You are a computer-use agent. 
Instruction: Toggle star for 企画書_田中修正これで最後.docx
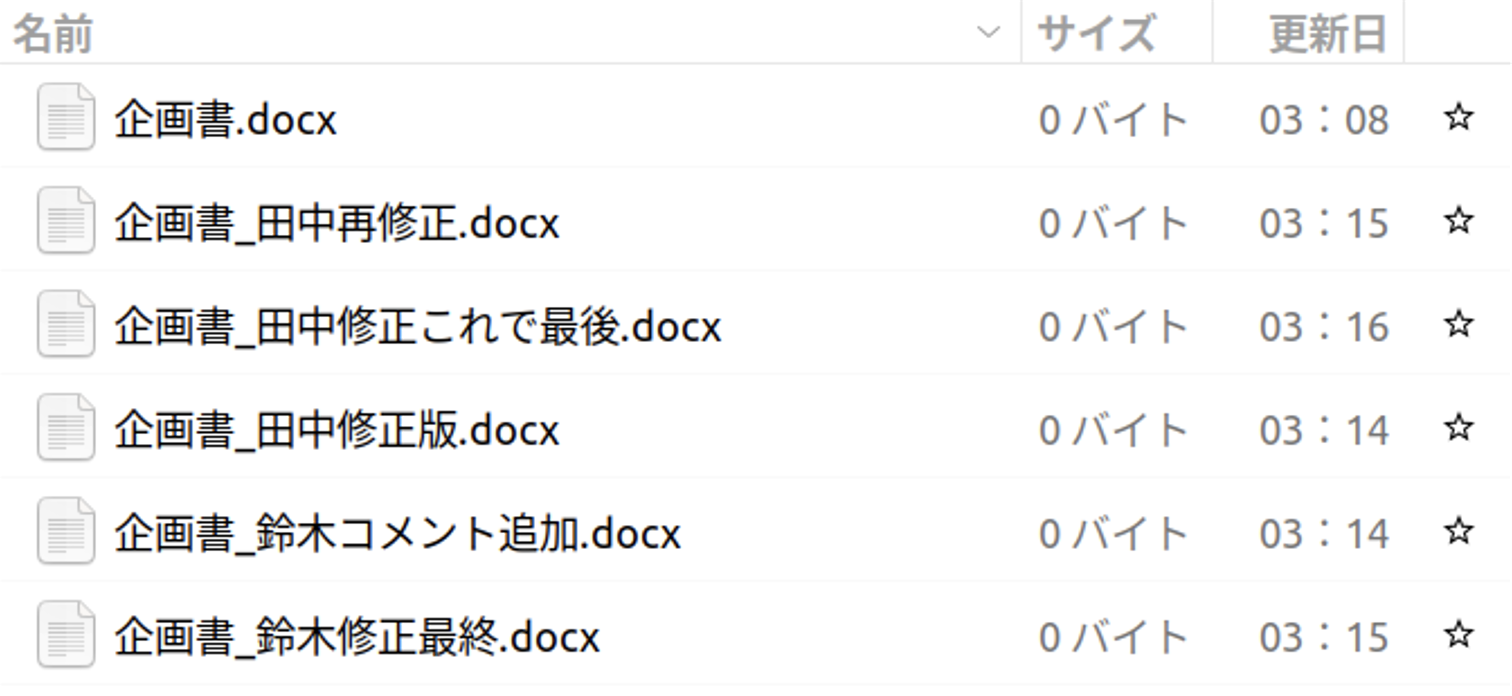click(x=1459, y=325)
